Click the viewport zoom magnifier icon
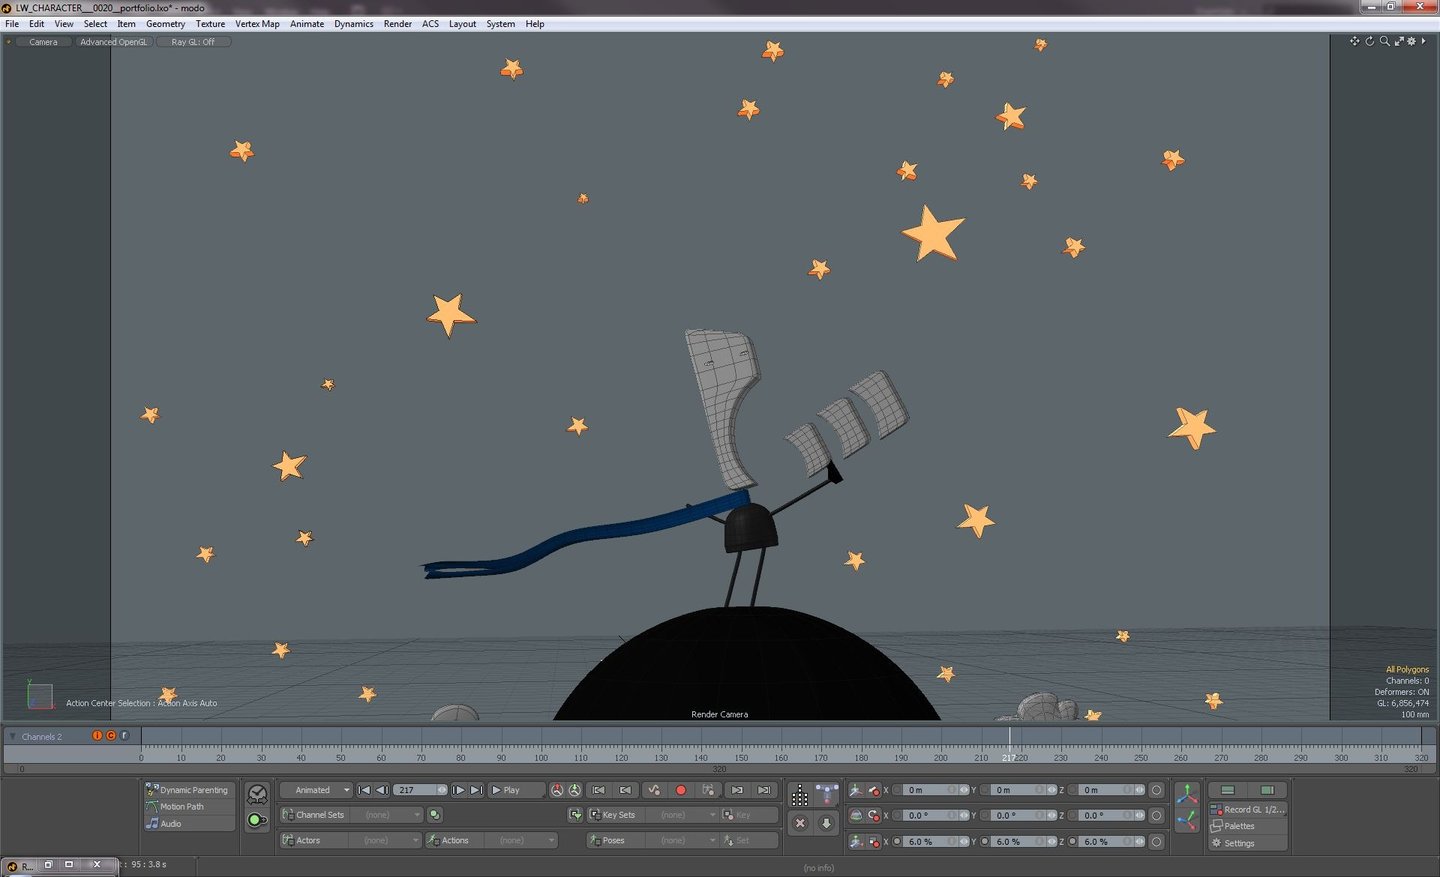The height and width of the screenshot is (877, 1440). (x=1384, y=41)
